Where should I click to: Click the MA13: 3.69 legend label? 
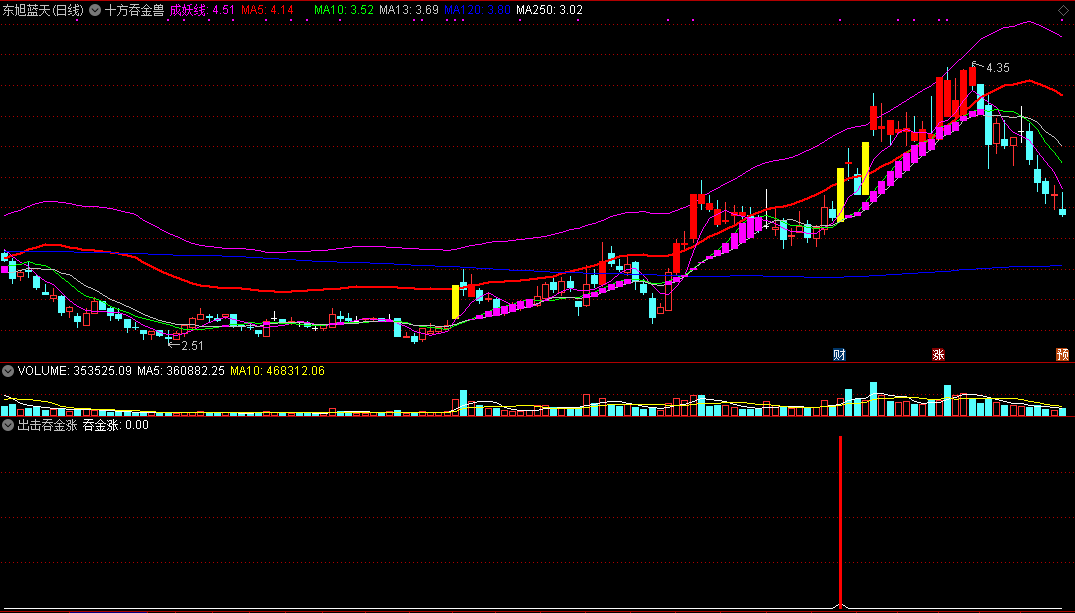(409, 10)
